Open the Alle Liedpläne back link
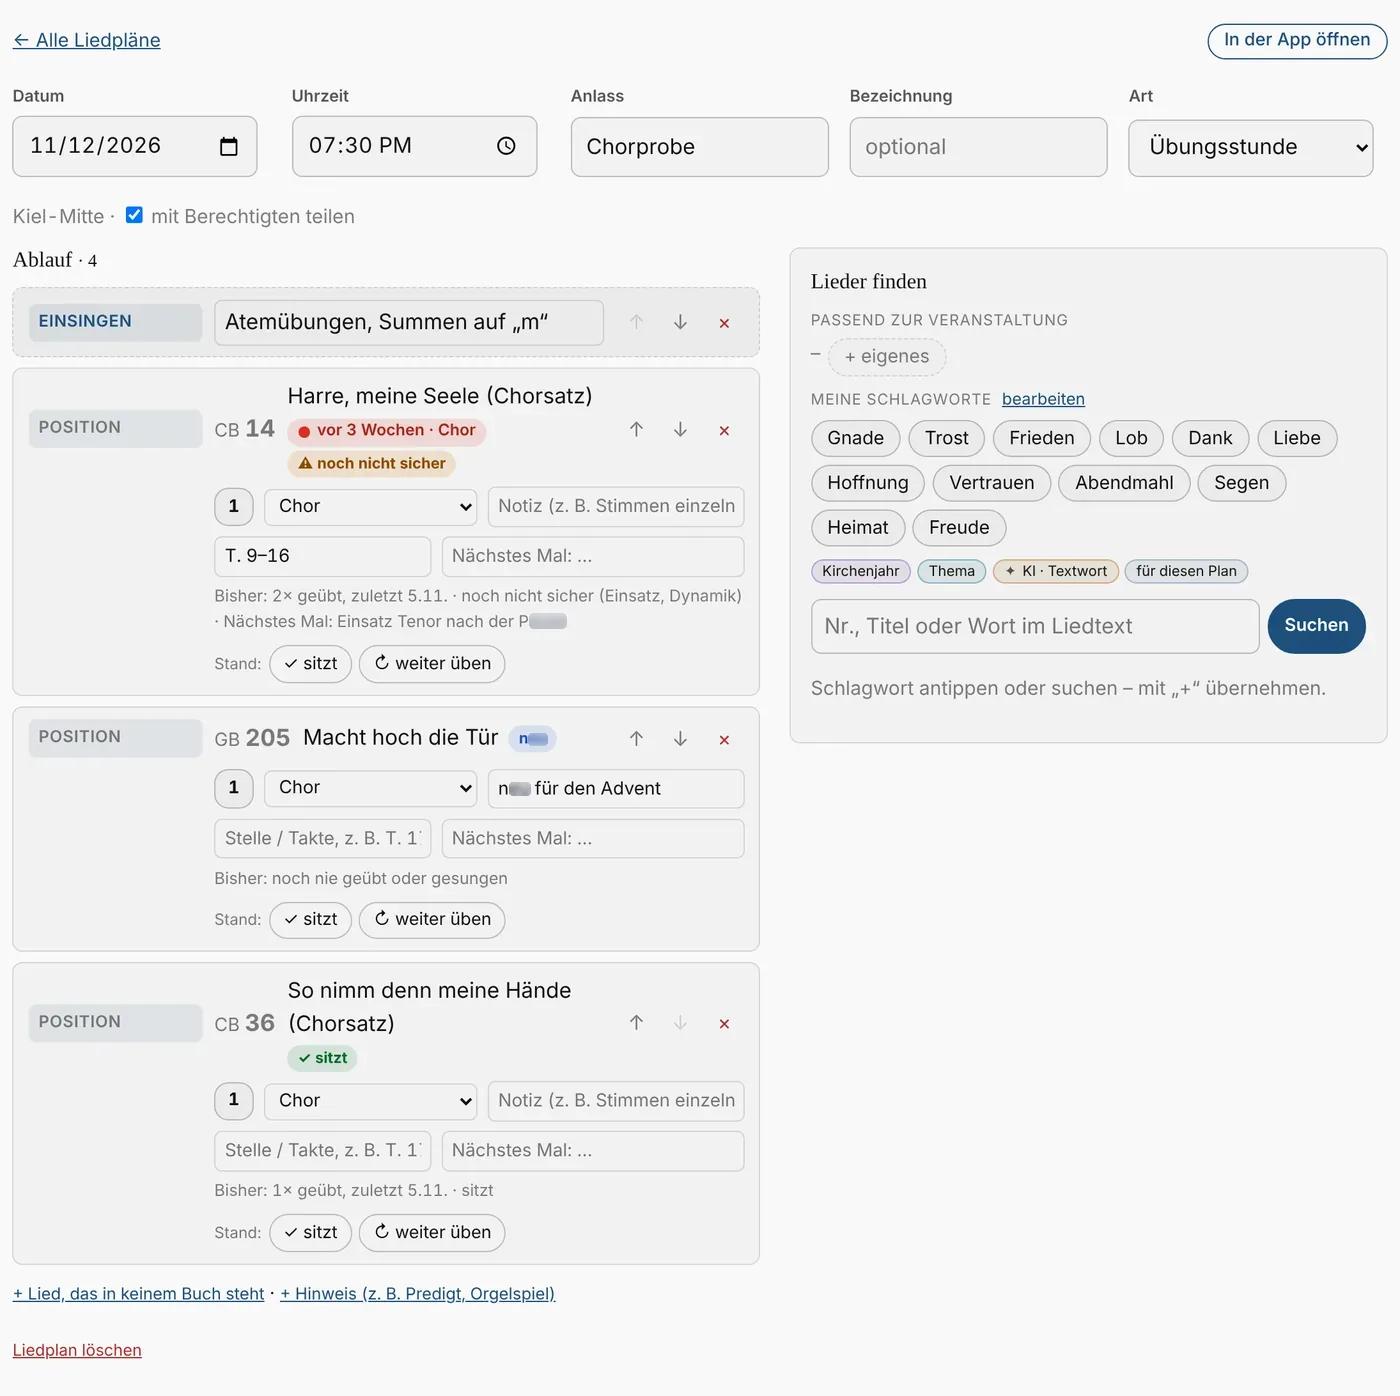 (x=87, y=40)
